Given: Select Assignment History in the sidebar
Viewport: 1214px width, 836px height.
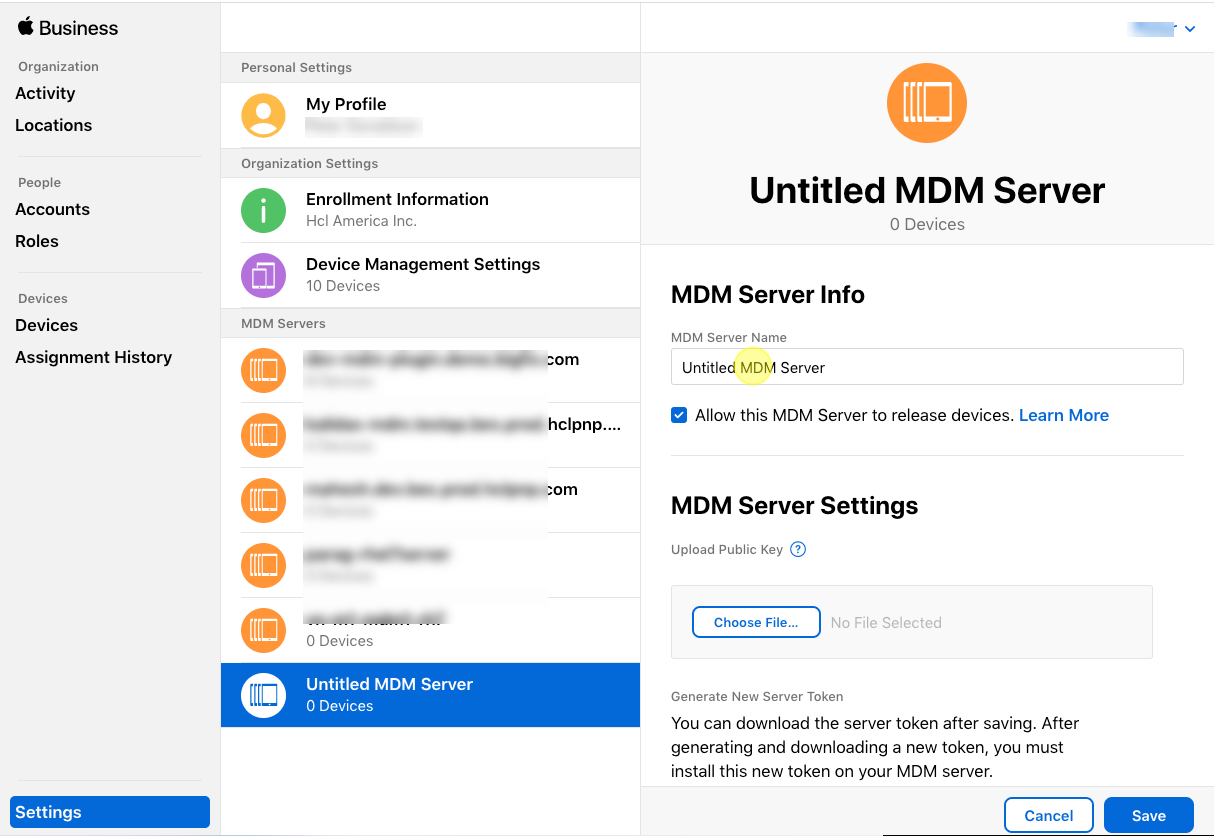Looking at the screenshot, I should [x=93, y=357].
